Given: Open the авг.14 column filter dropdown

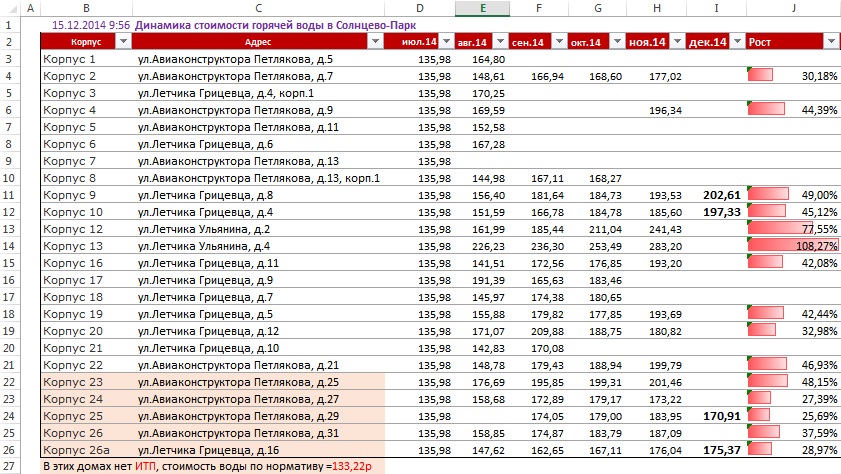Looking at the screenshot, I should click(500, 41).
